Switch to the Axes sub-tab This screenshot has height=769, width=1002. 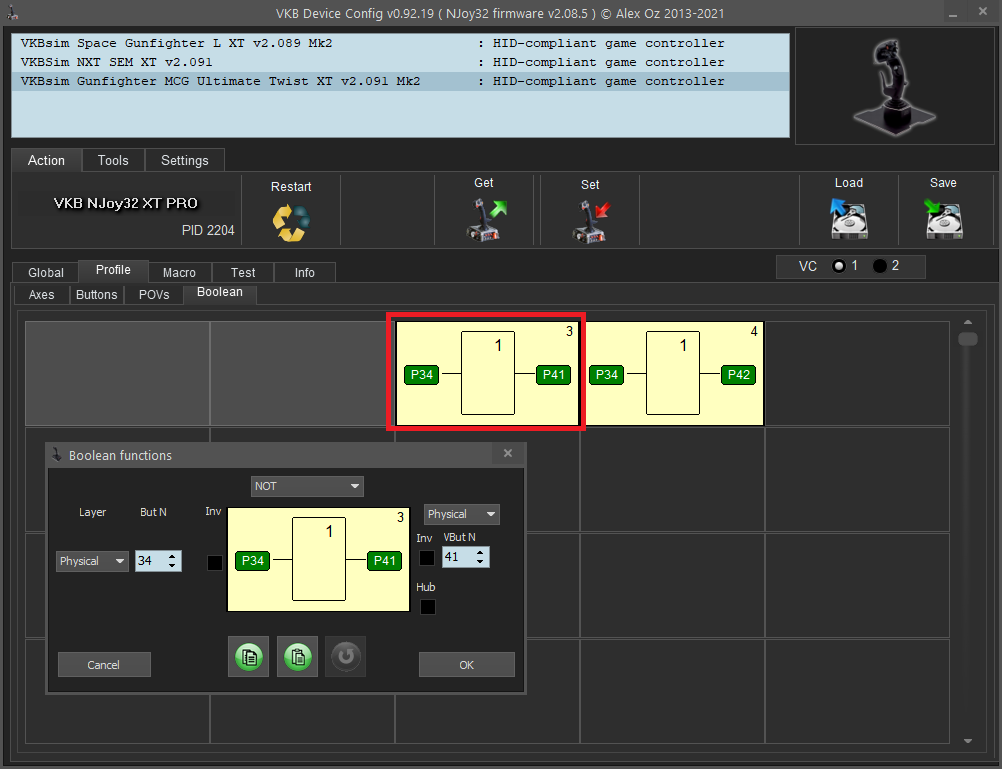click(42, 295)
